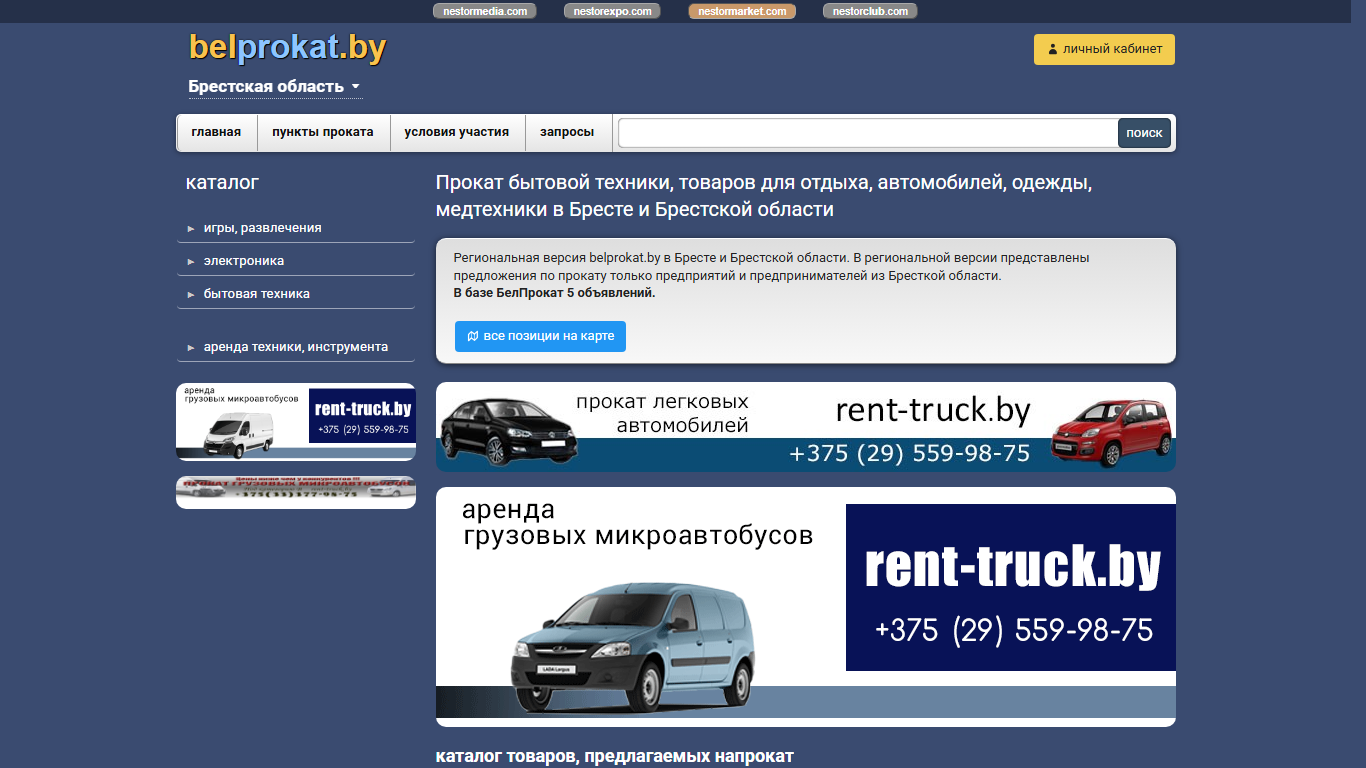This screenshot has height=768, width=1366.
Task: Open the large аренда грузовых микроавтобусов banner
Action: coord(806,607)
